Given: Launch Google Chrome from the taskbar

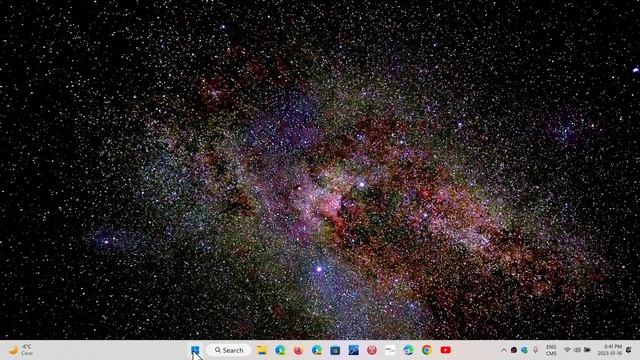Looking at the screenshot, I should pos(427,350).
